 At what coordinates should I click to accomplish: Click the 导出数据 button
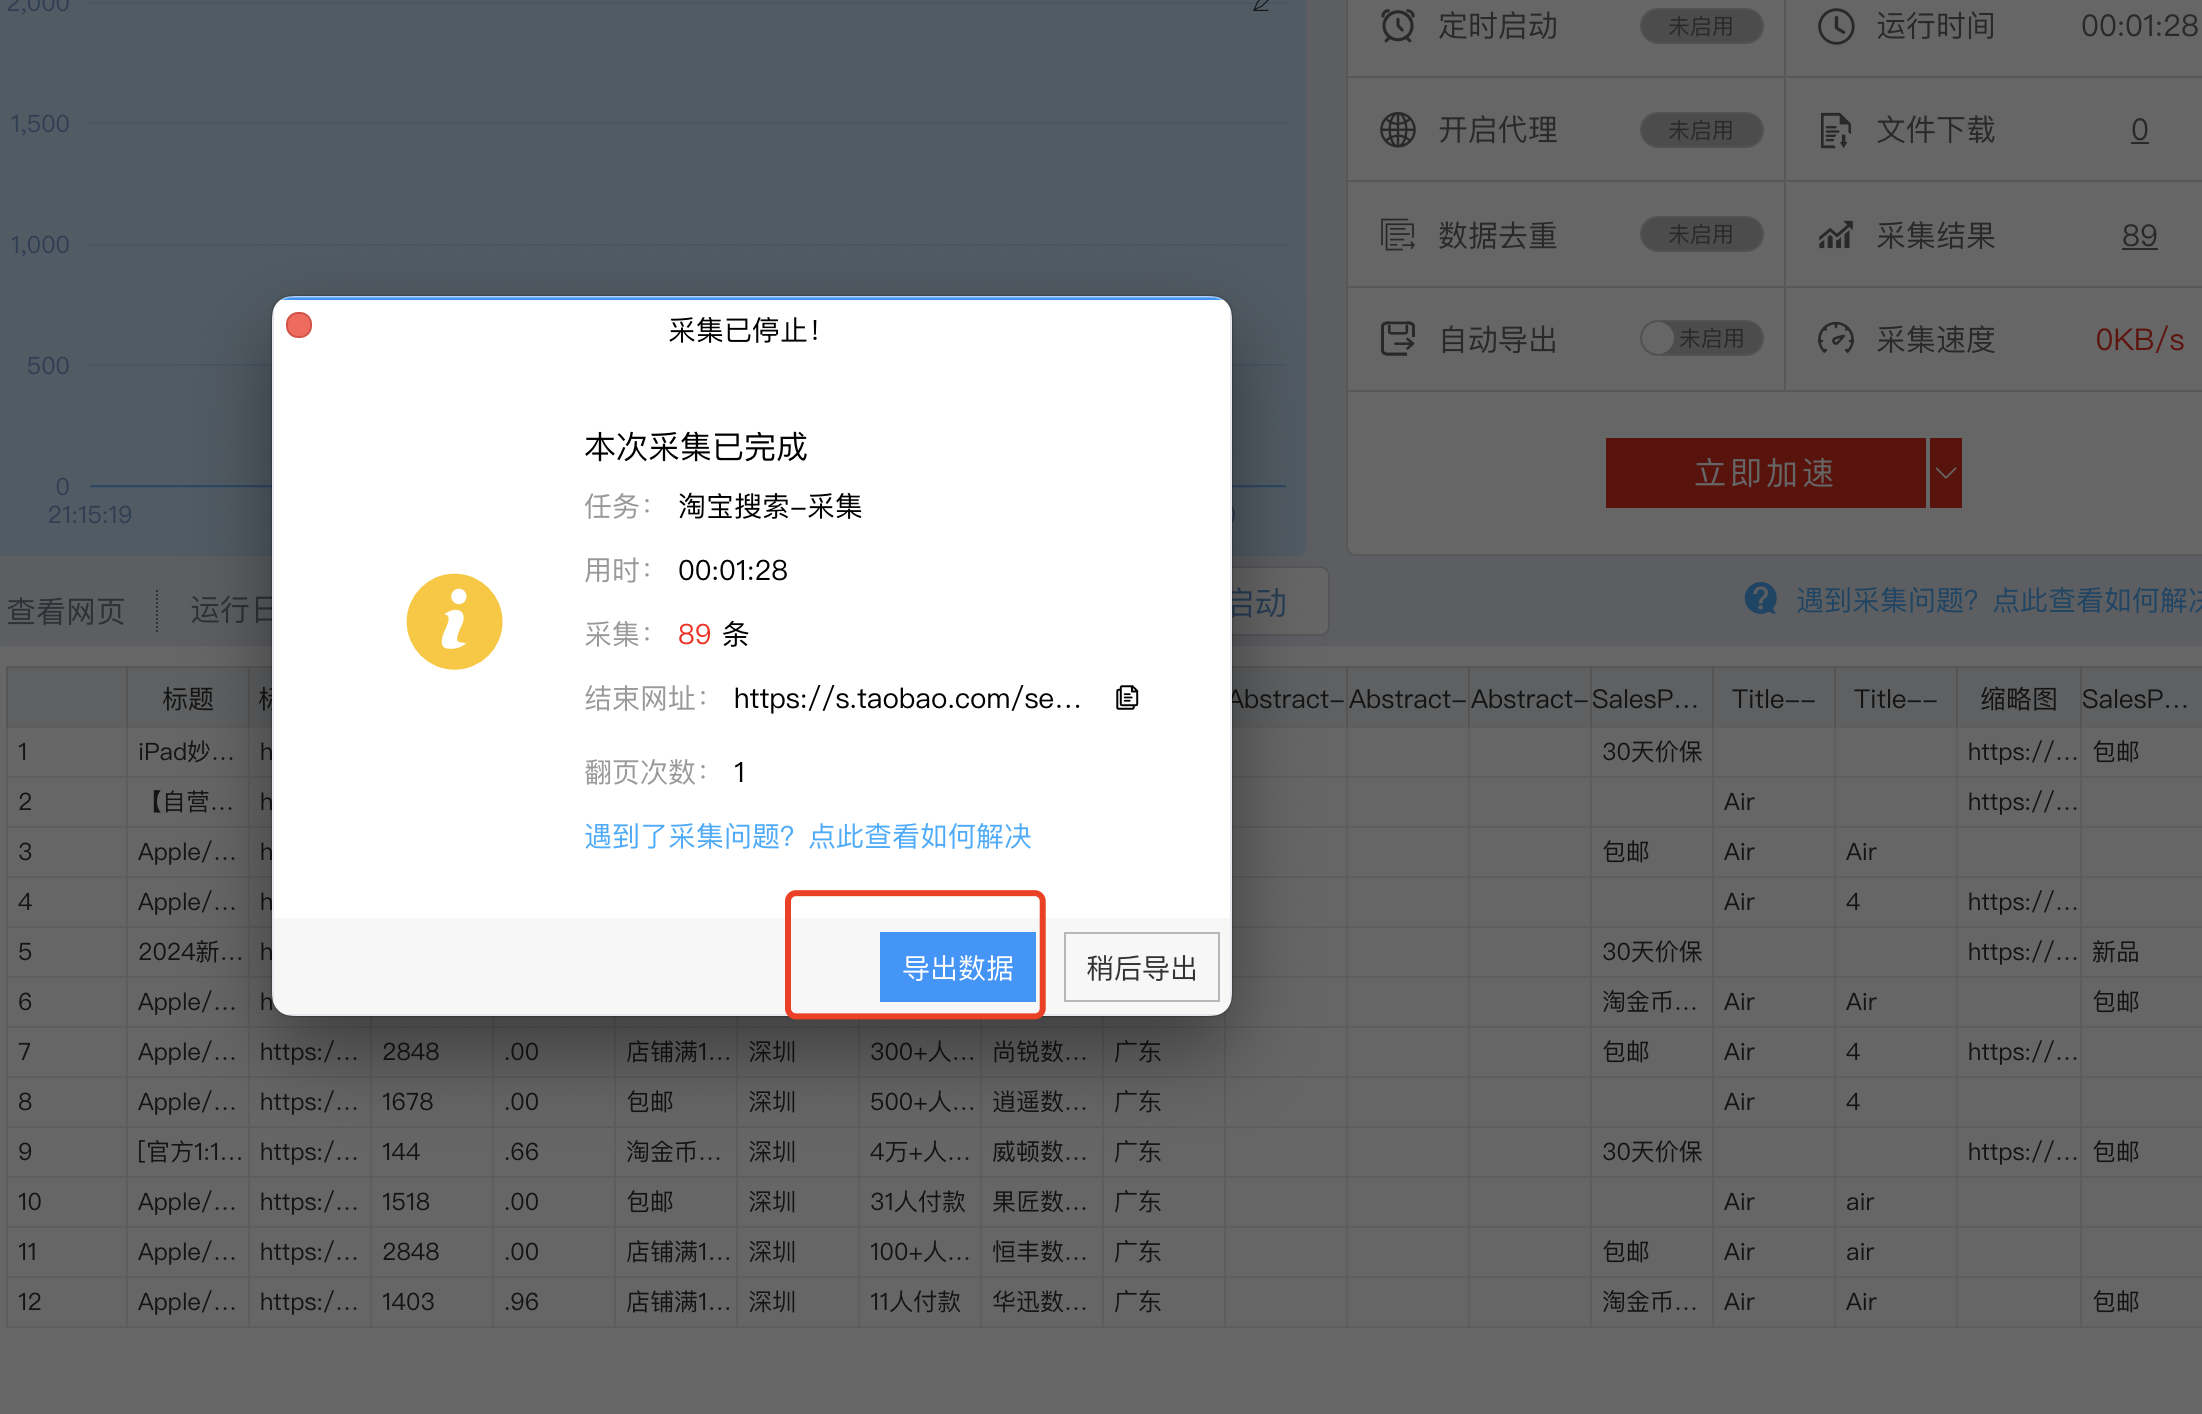(x=957, y=967)
